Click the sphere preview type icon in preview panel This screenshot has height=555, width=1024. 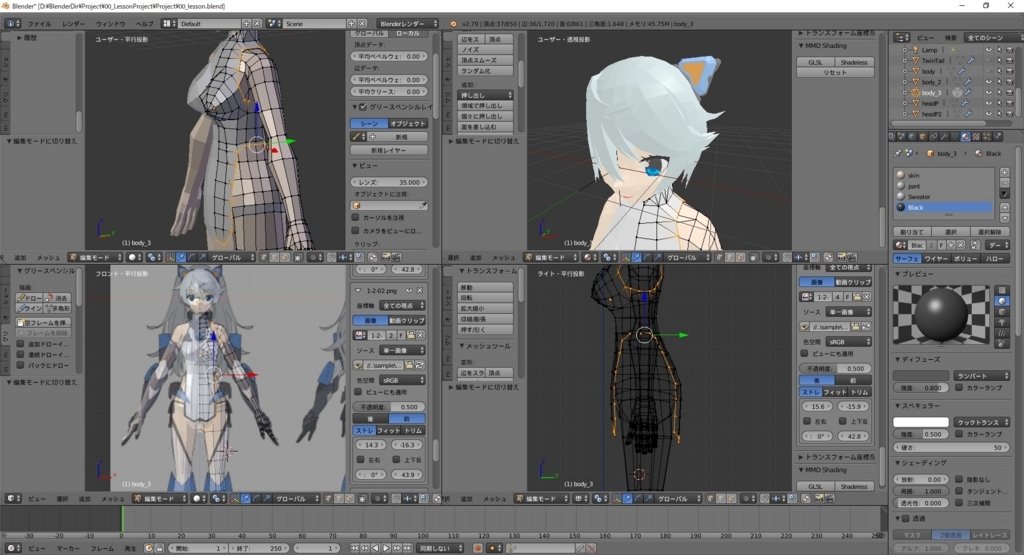pos(1002,301)
